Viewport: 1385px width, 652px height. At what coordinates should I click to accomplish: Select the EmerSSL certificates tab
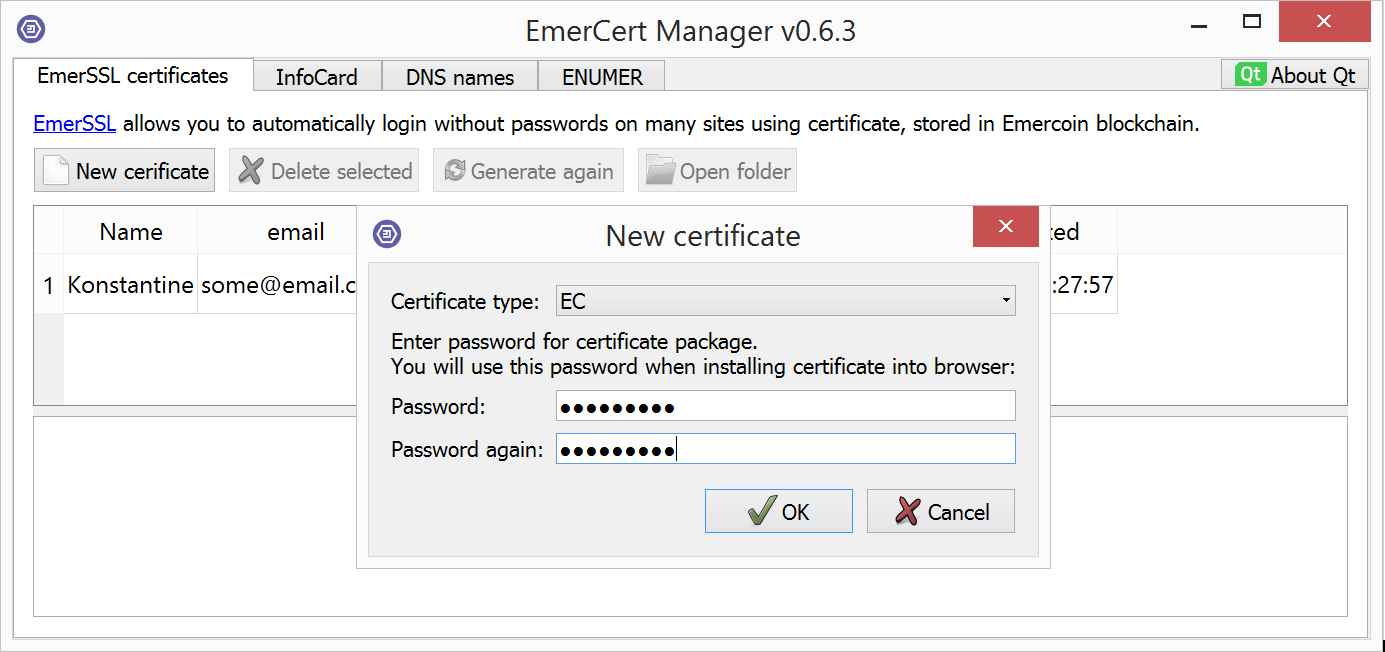point(132,75)
